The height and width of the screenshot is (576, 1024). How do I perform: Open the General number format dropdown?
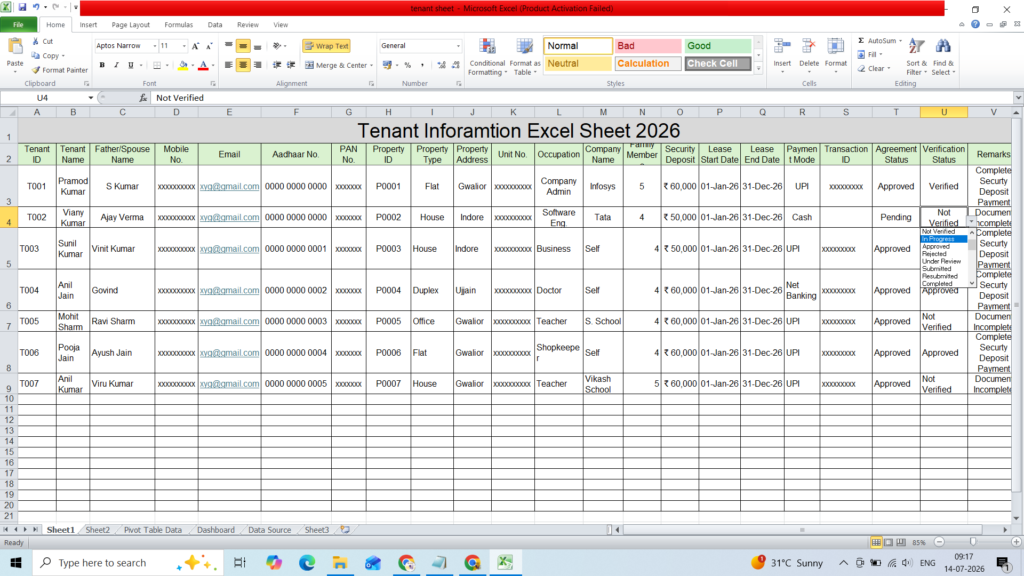tap(458, 46)
